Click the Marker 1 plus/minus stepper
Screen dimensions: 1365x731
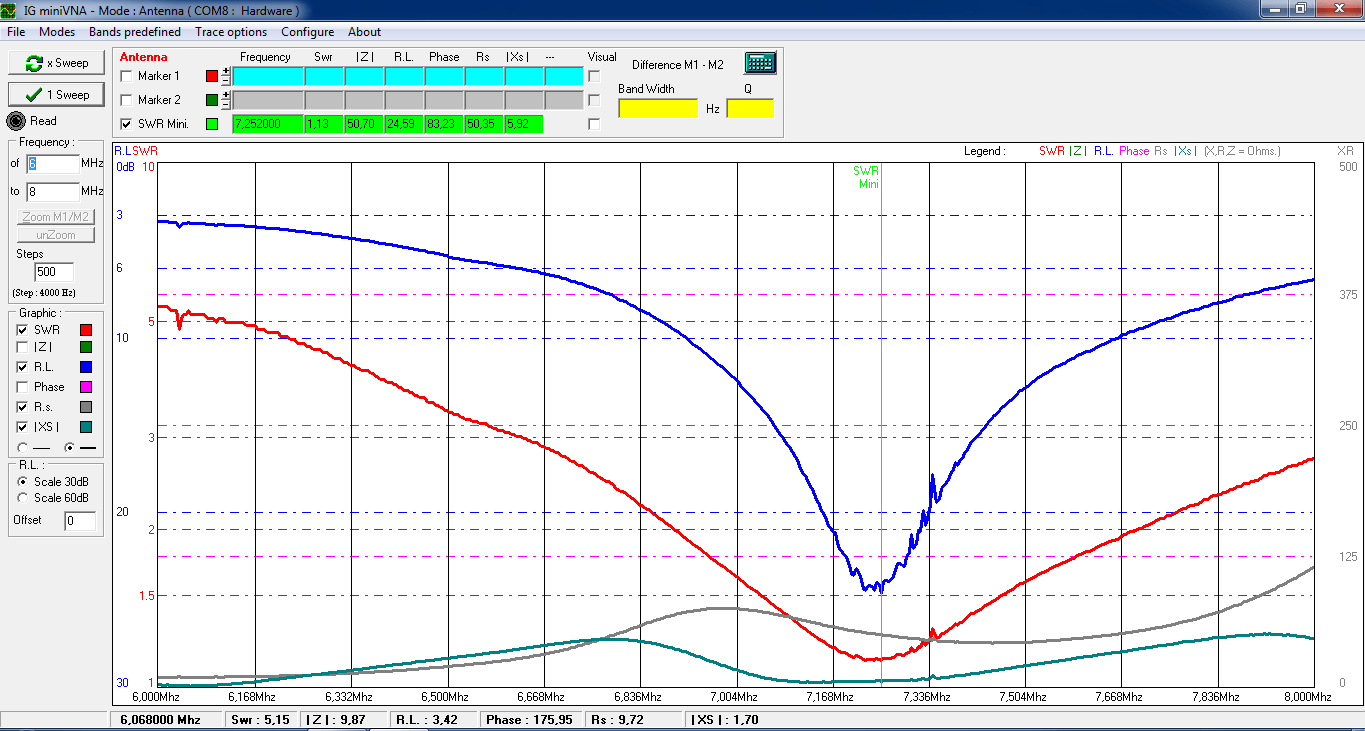click(226, 76)
